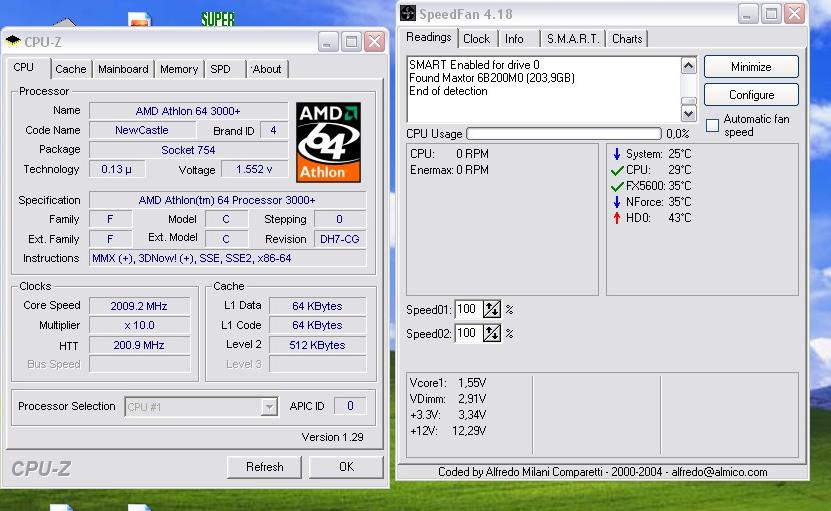Viewport: 831px width, 511px height.
Task: Click the Brand ID value 4
Action: coord(273,130)
